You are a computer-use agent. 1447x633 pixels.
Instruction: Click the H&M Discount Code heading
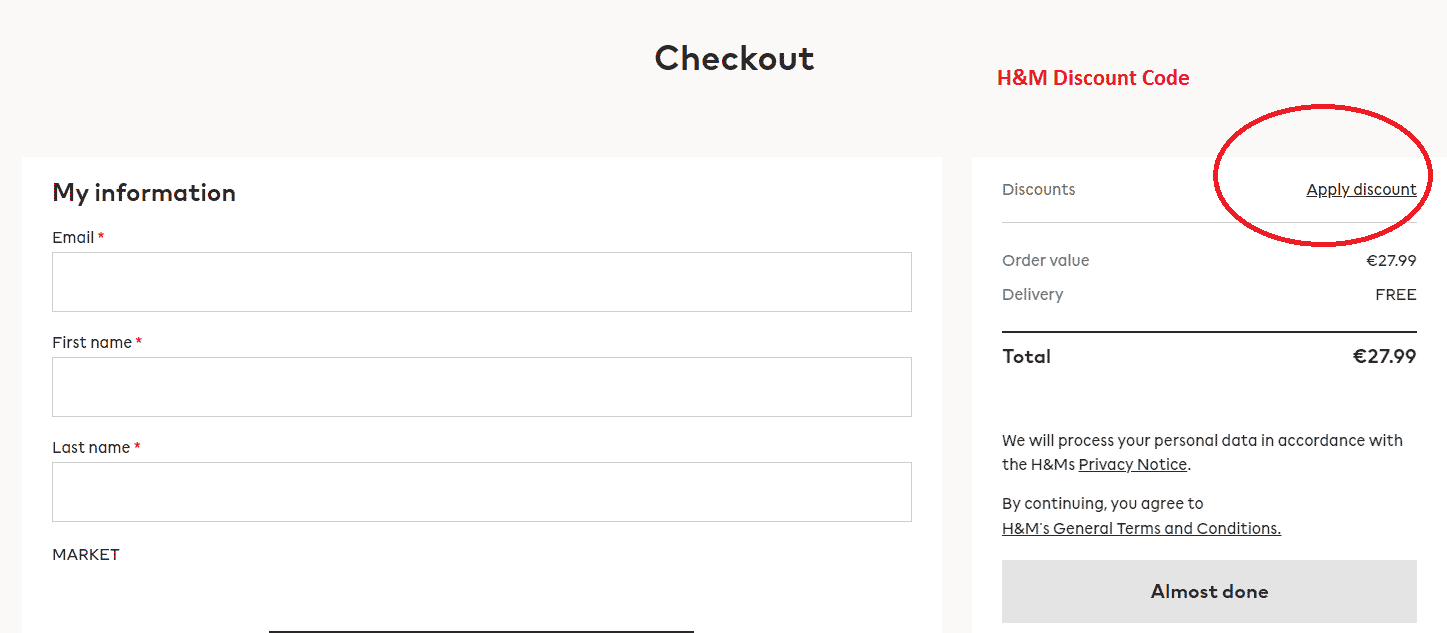point(1093,77)
